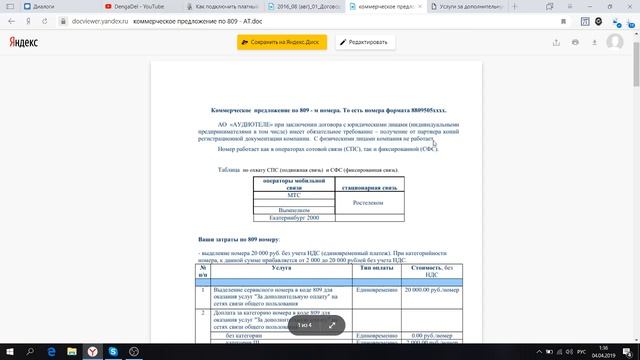This screenshot has width=640, height=360.
Task: Click the page indicator 1 из 4
Action: 304,325
